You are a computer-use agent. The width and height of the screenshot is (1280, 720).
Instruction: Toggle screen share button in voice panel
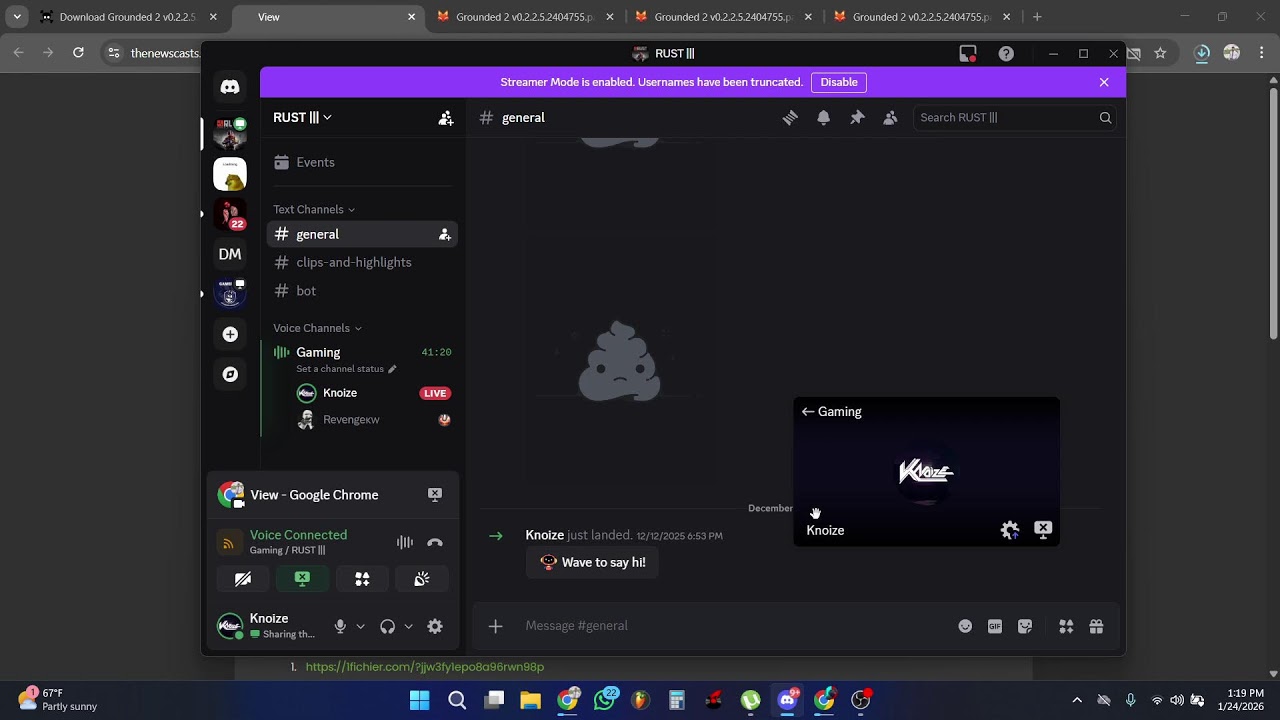302,579
